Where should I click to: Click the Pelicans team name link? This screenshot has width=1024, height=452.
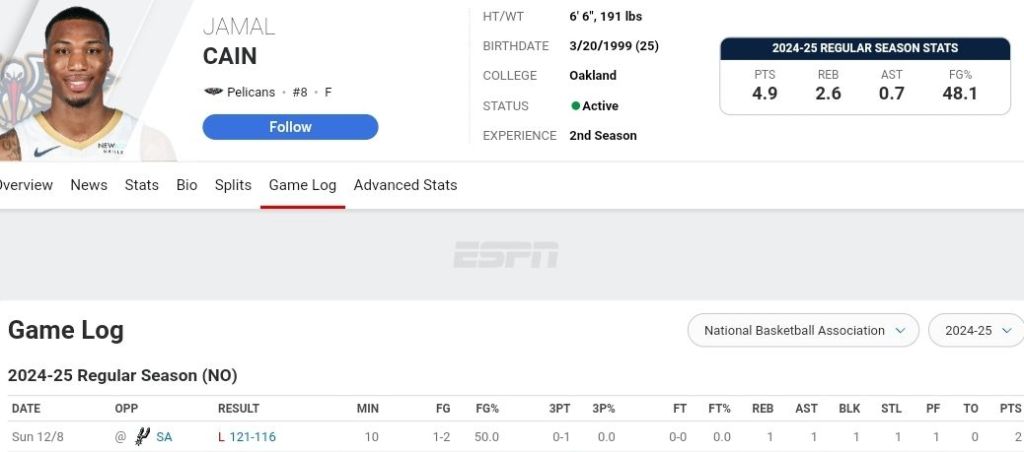[251, 92]
